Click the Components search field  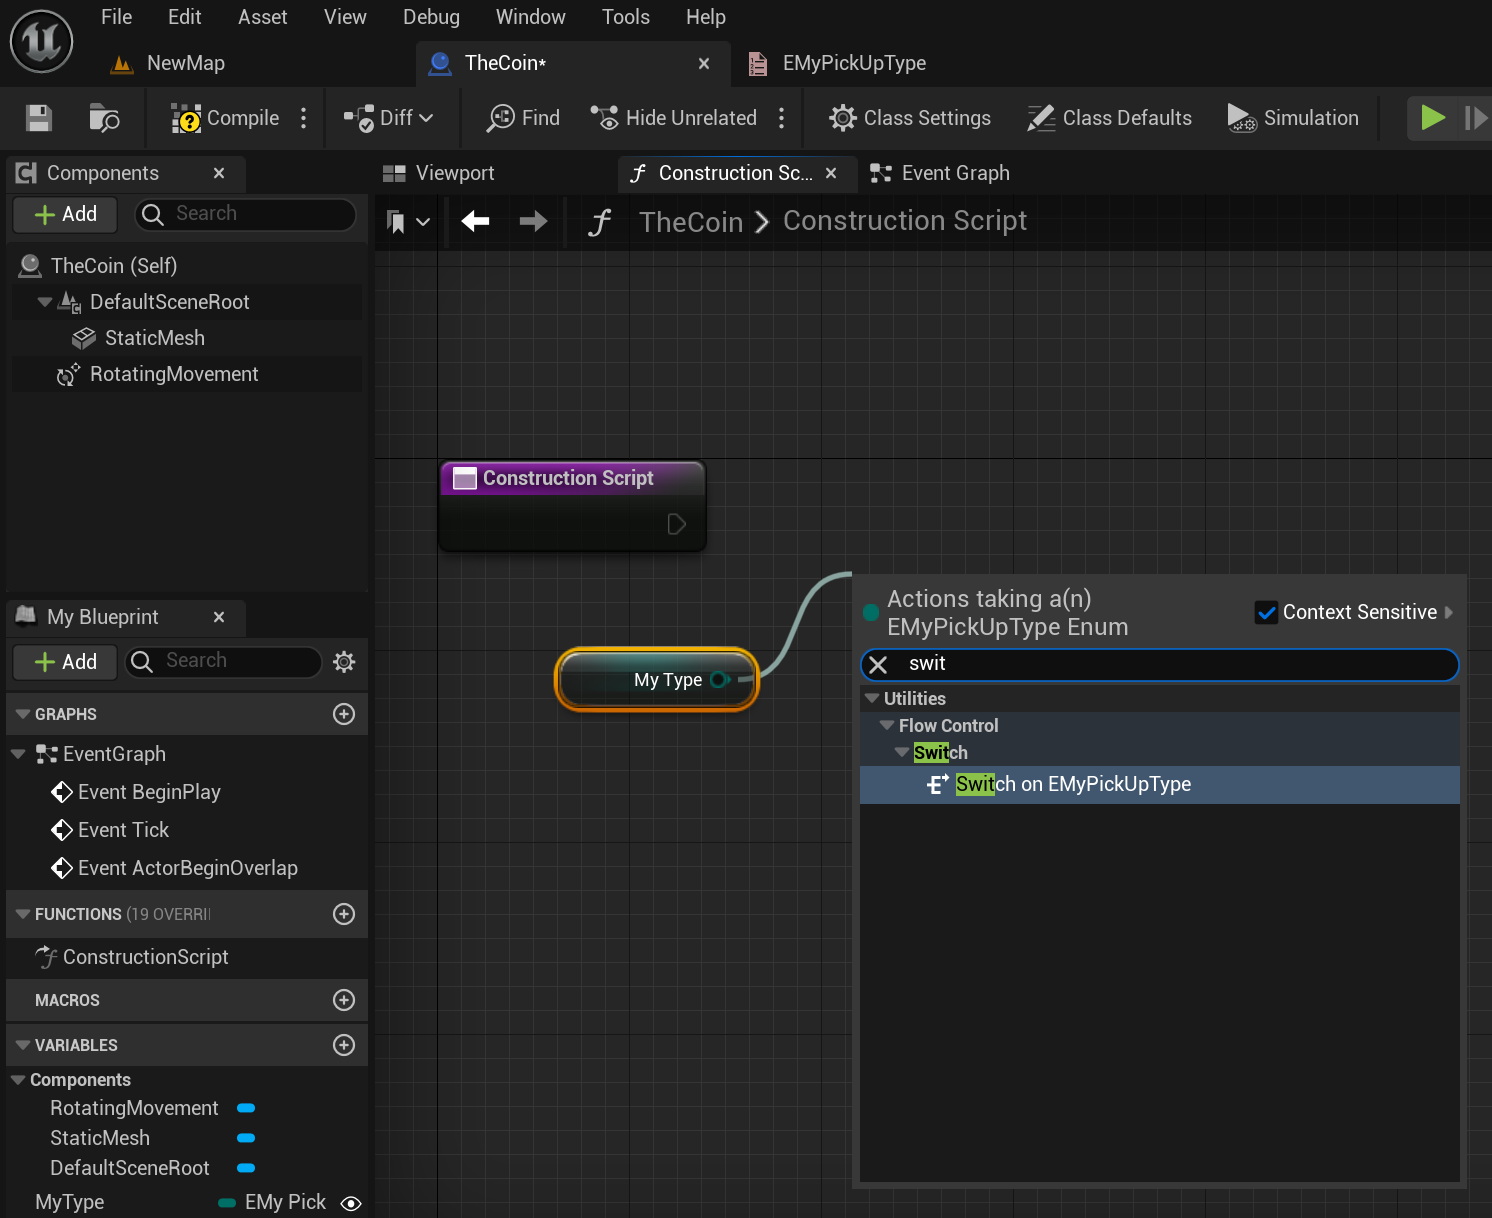tap(245, 214)
